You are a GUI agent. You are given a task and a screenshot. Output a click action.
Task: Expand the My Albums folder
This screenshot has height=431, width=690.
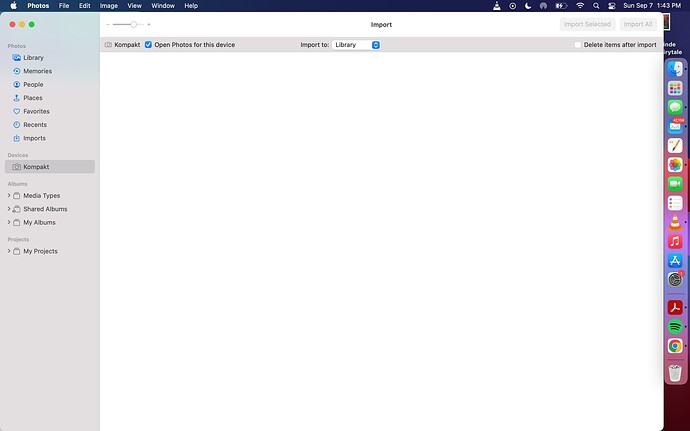point(9,222)
